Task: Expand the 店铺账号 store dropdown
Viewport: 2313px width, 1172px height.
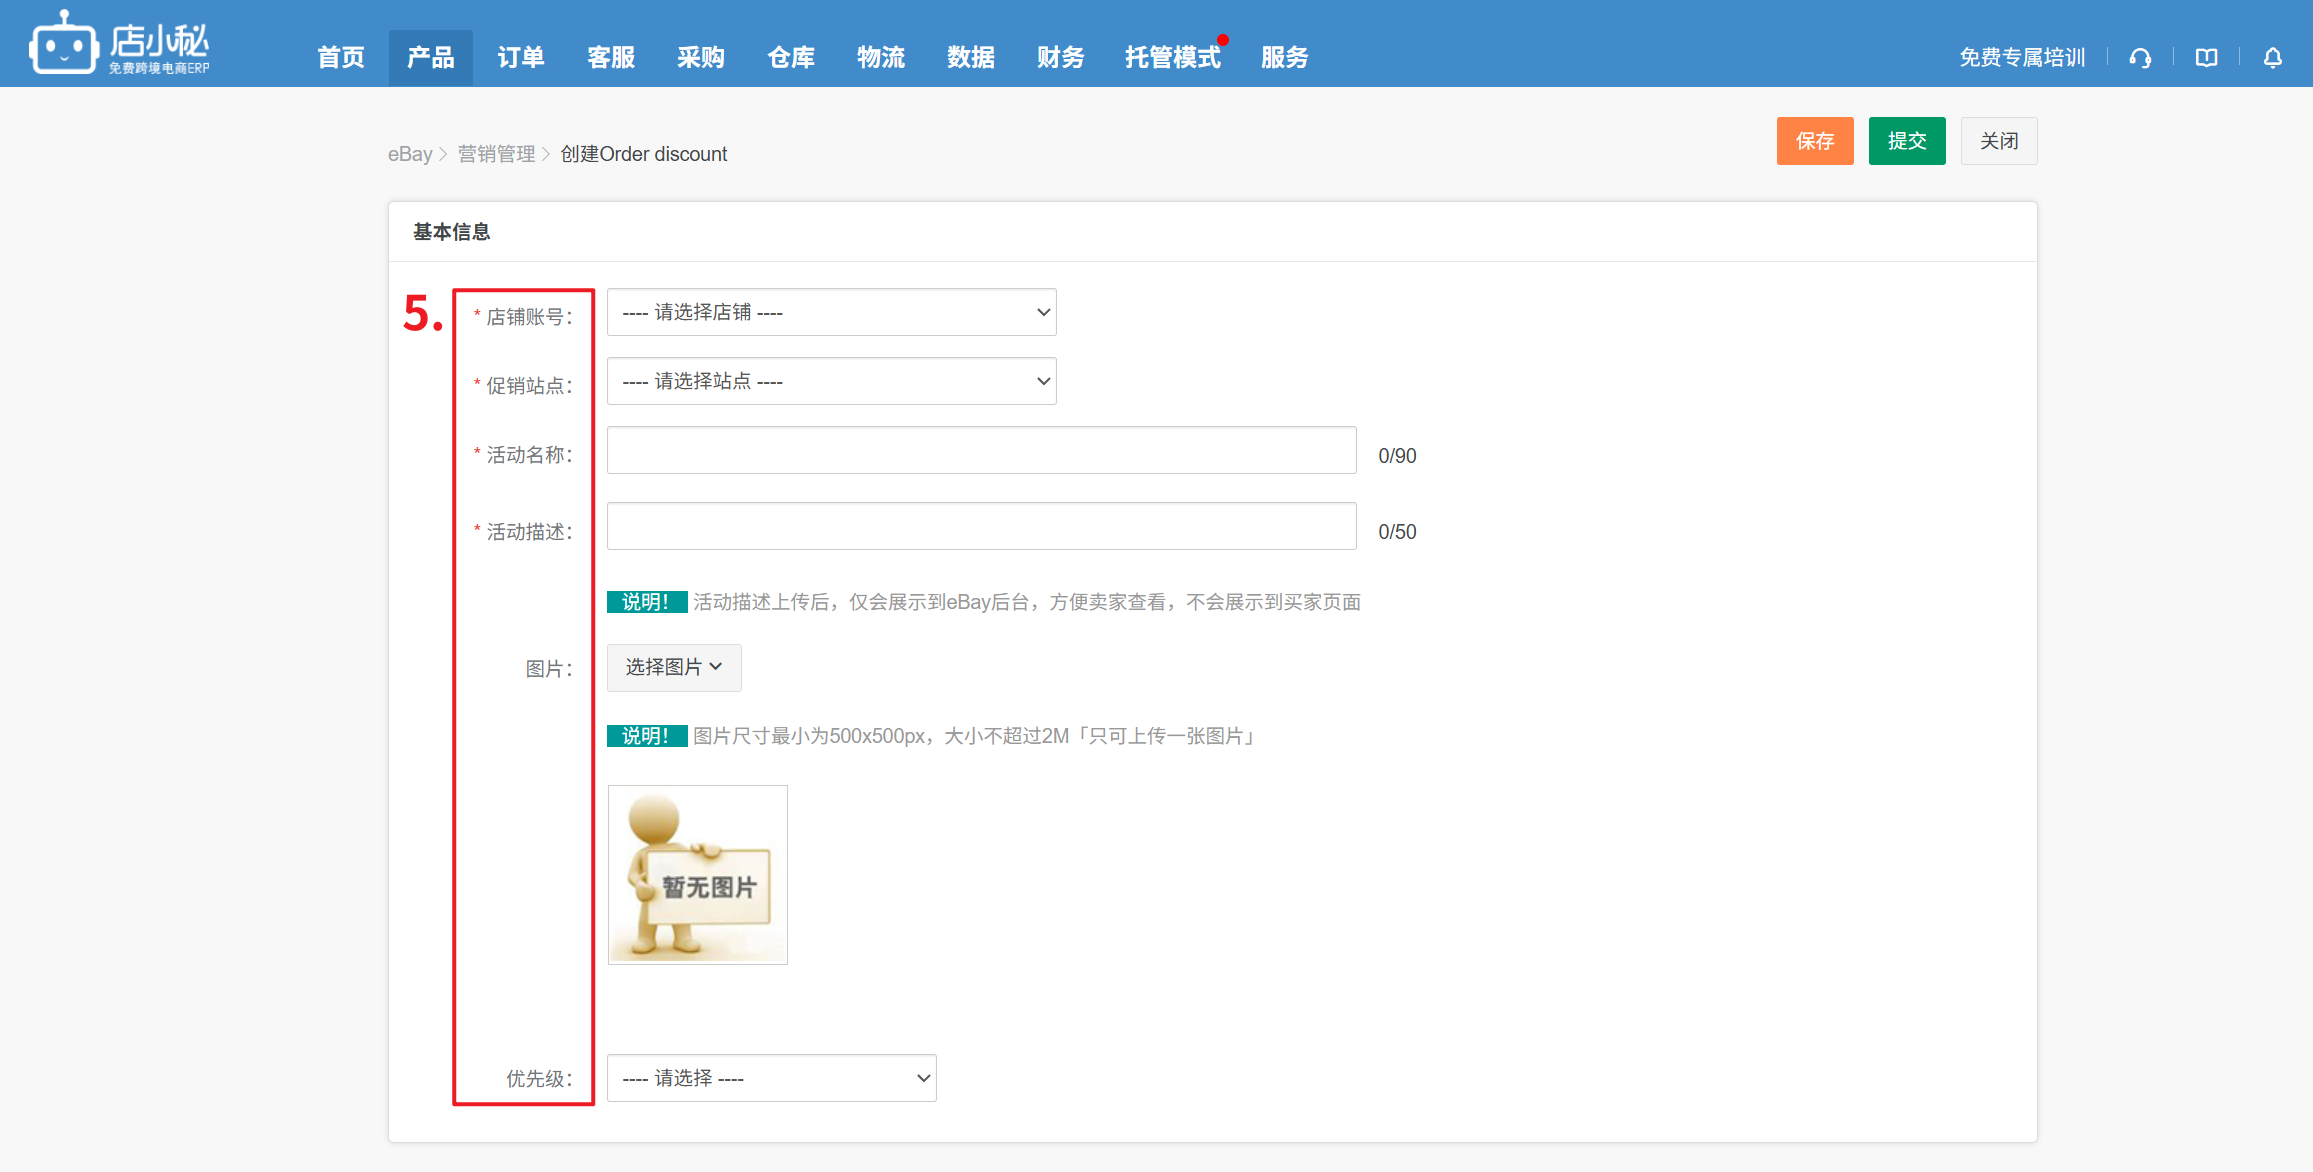Action: click(831, 312)
